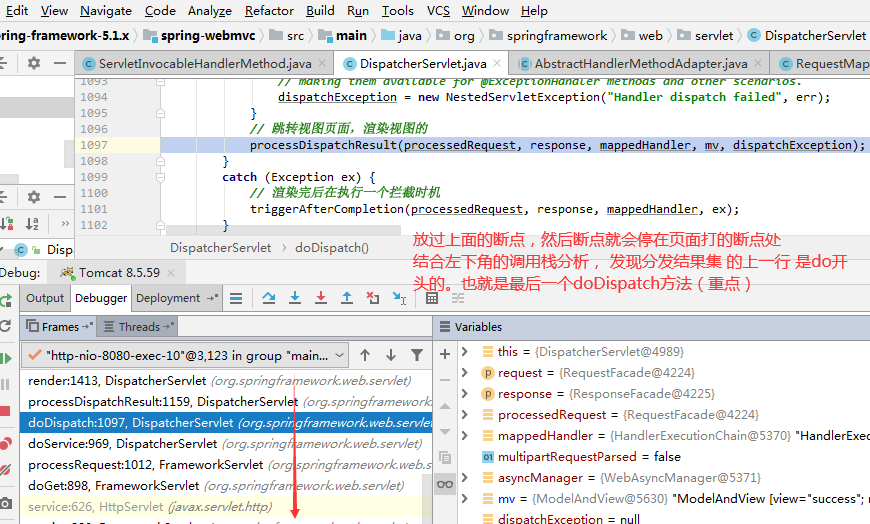
Task: Stop the debug session red square
Action: [6, 411]
